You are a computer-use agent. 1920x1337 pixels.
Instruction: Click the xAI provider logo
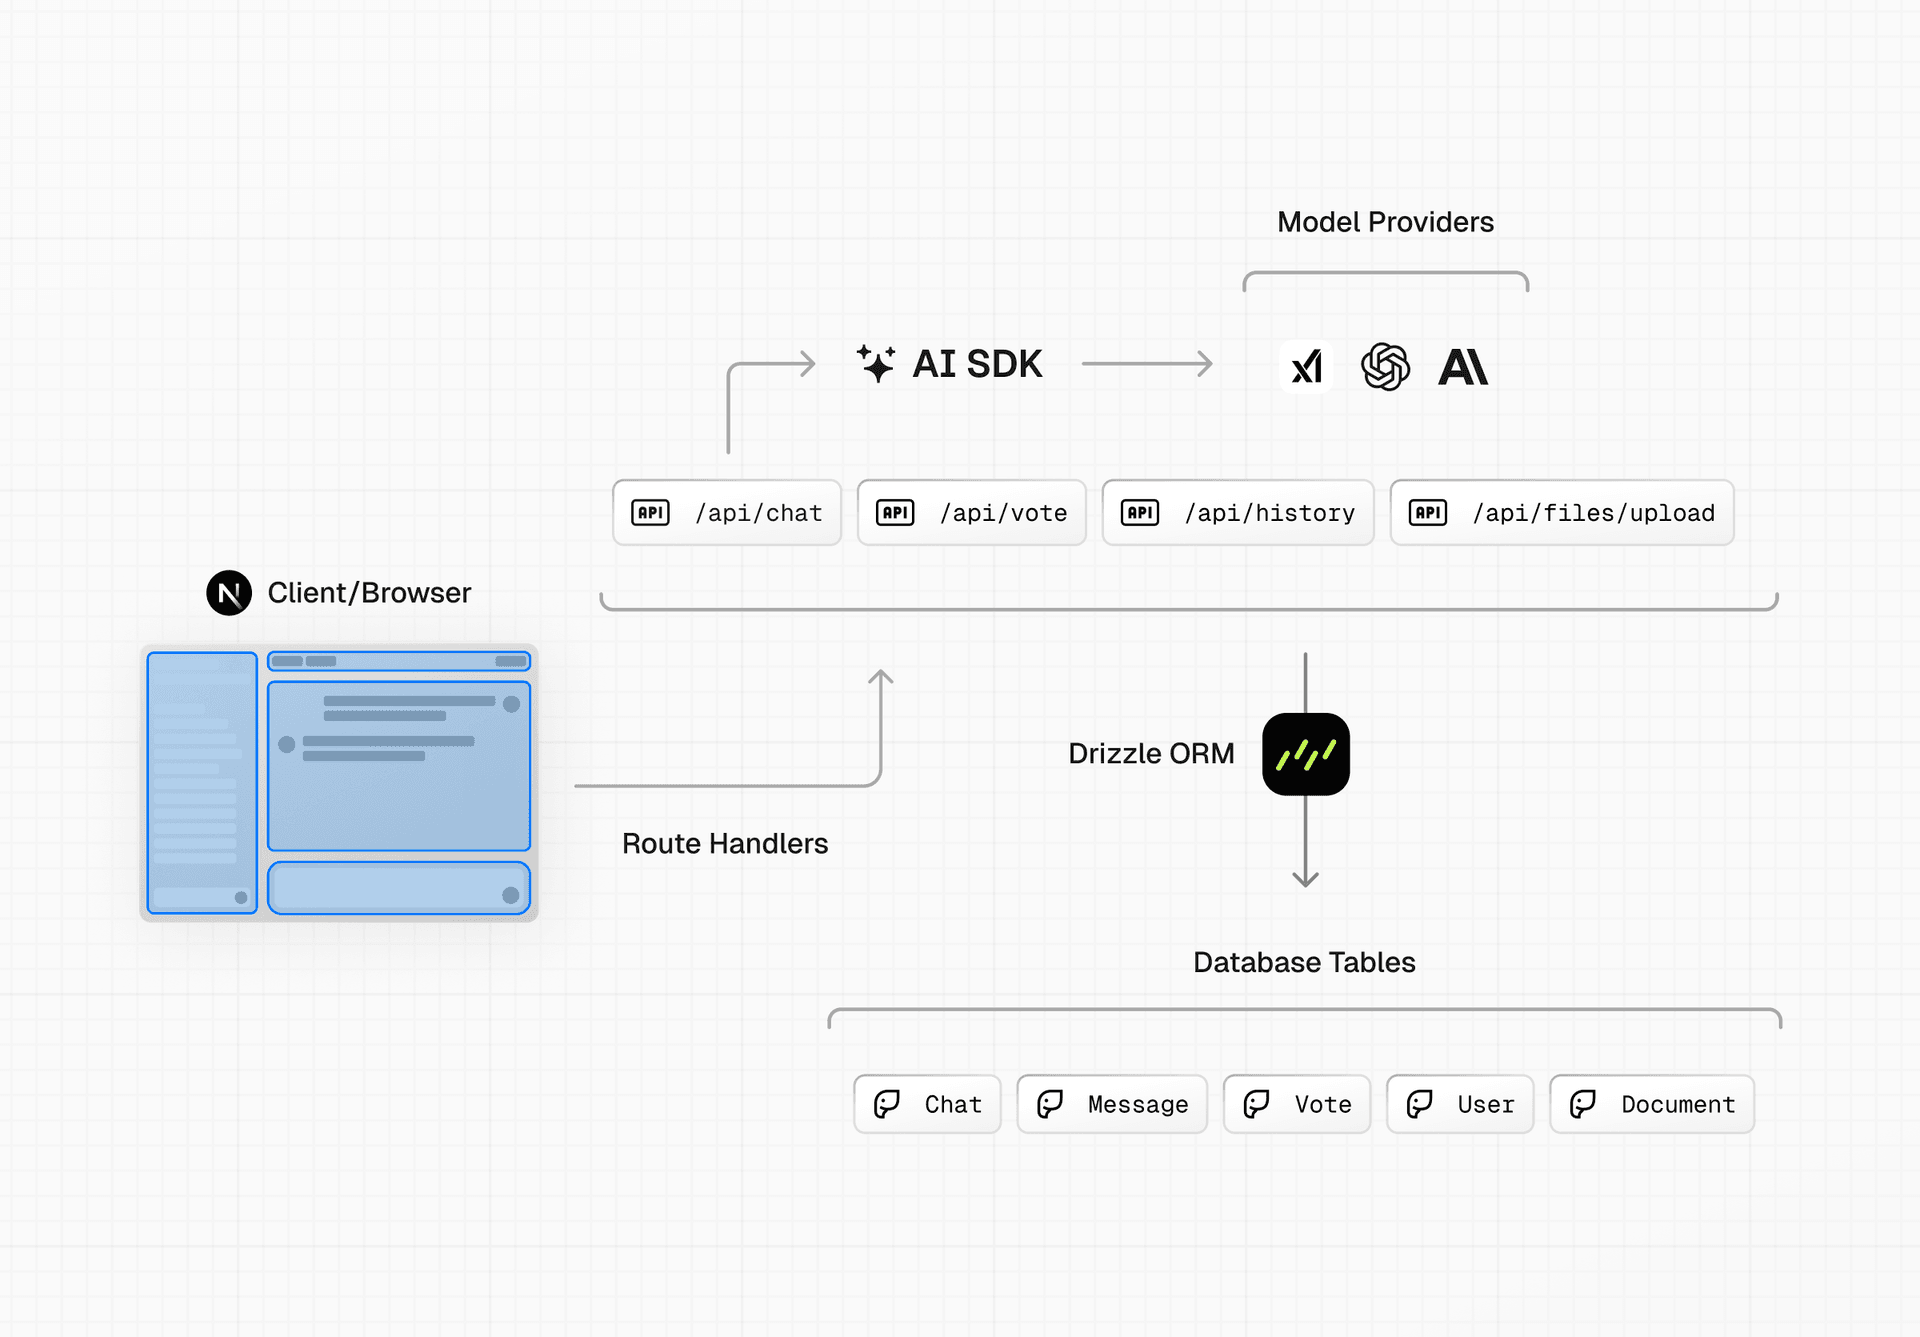pyautogui.click(x=1306, y=366)
